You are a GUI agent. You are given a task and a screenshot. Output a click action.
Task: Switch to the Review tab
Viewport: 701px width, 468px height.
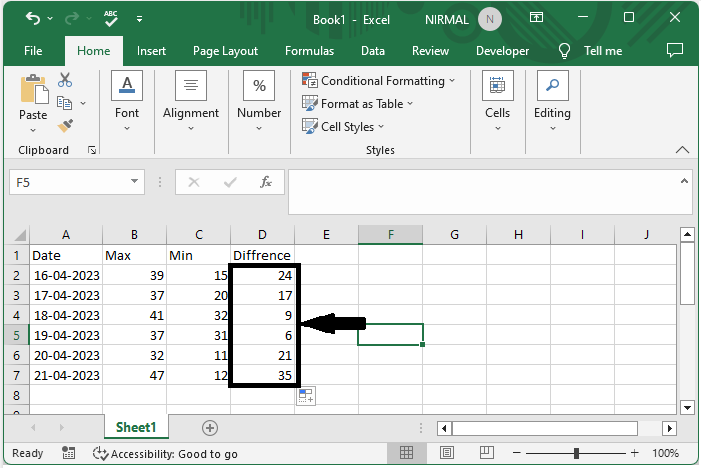(430, 51)
